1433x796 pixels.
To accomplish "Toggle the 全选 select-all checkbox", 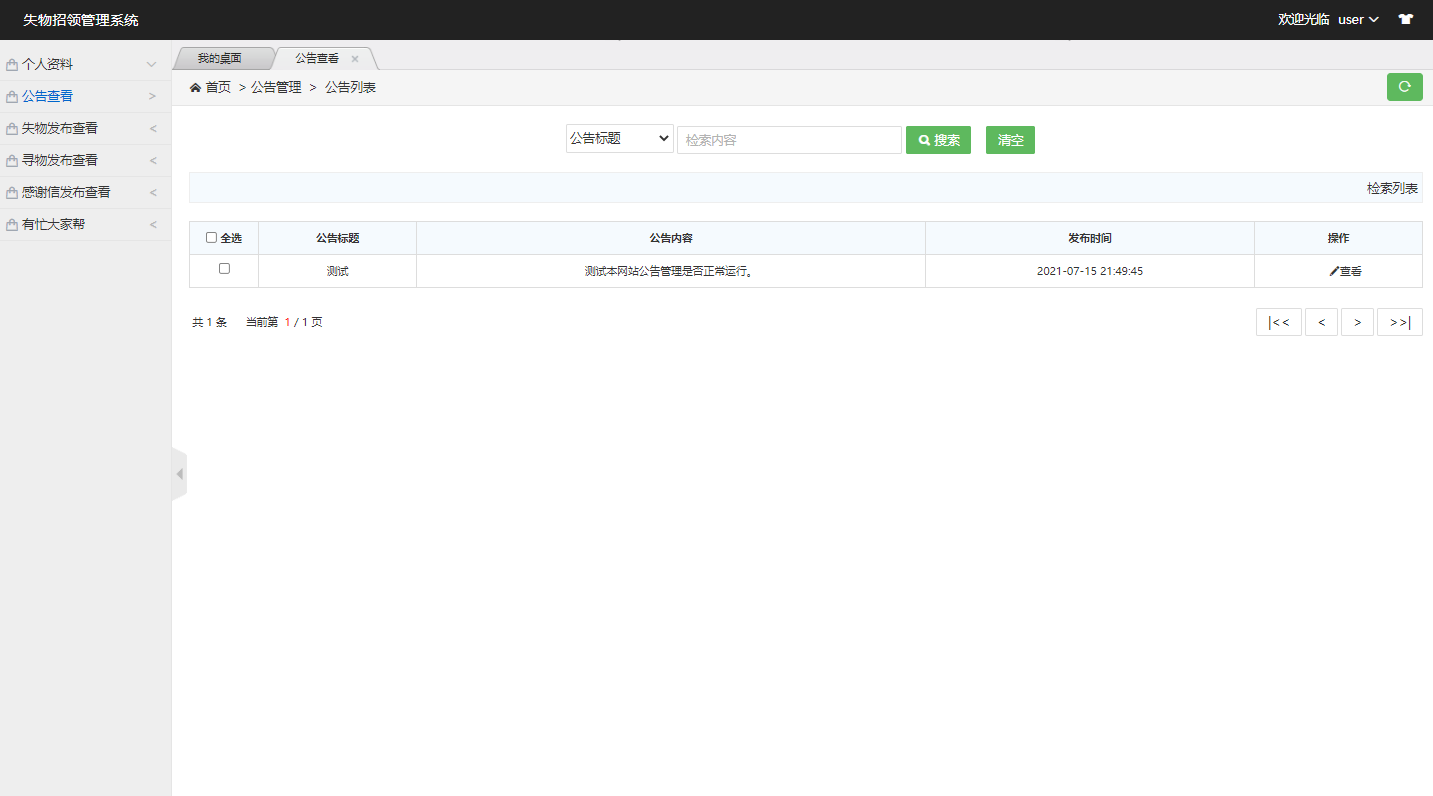I will [211, 238].
